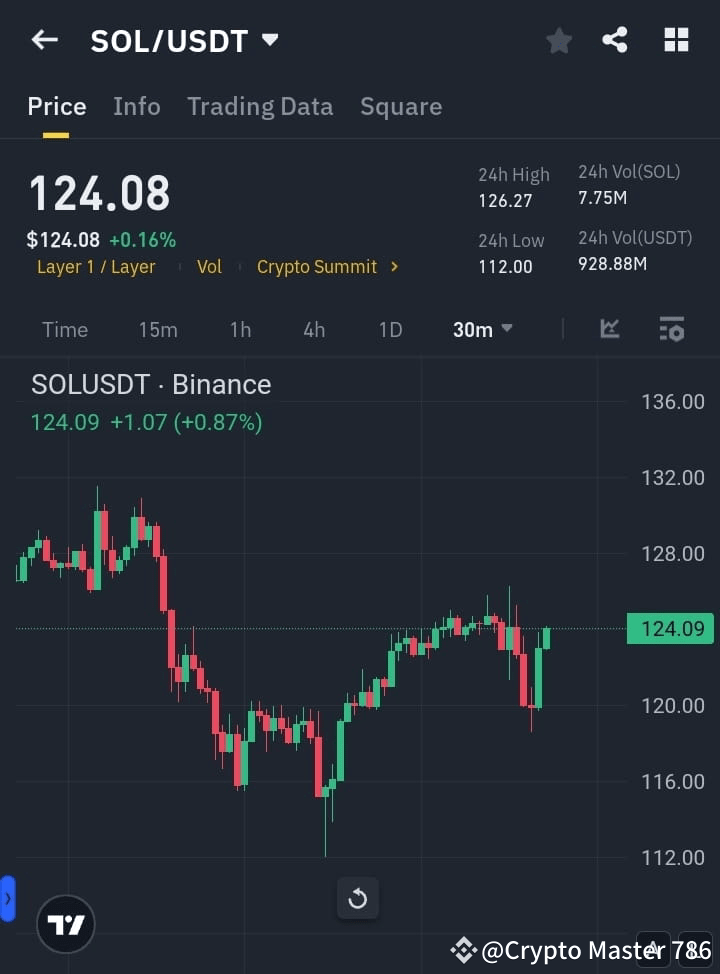Open the Square tab
The width and height of the screenshot is (720, 974).
click(x=401, y=106)
